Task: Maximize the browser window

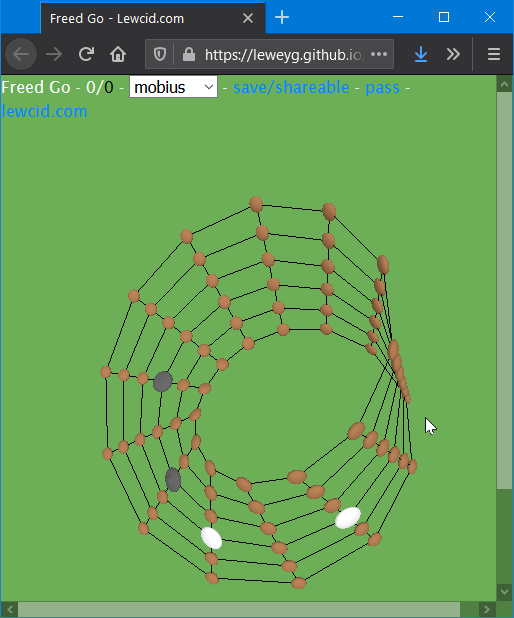Action: point(444,17)
